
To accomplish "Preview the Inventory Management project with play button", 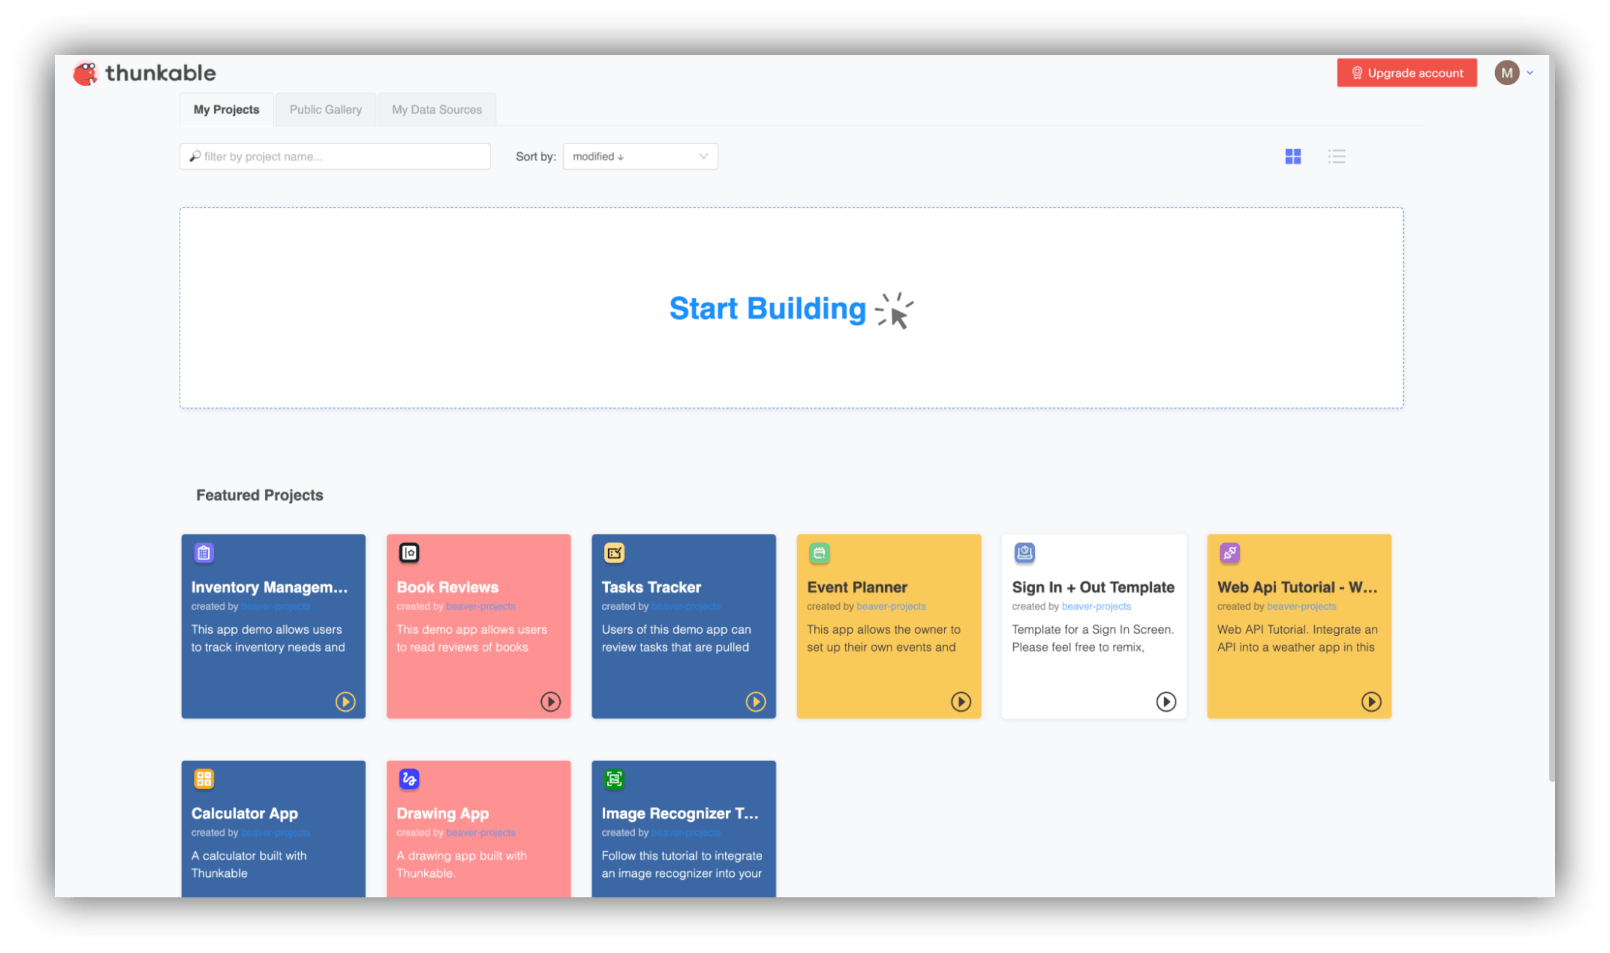I will click(x=345, y=702).
